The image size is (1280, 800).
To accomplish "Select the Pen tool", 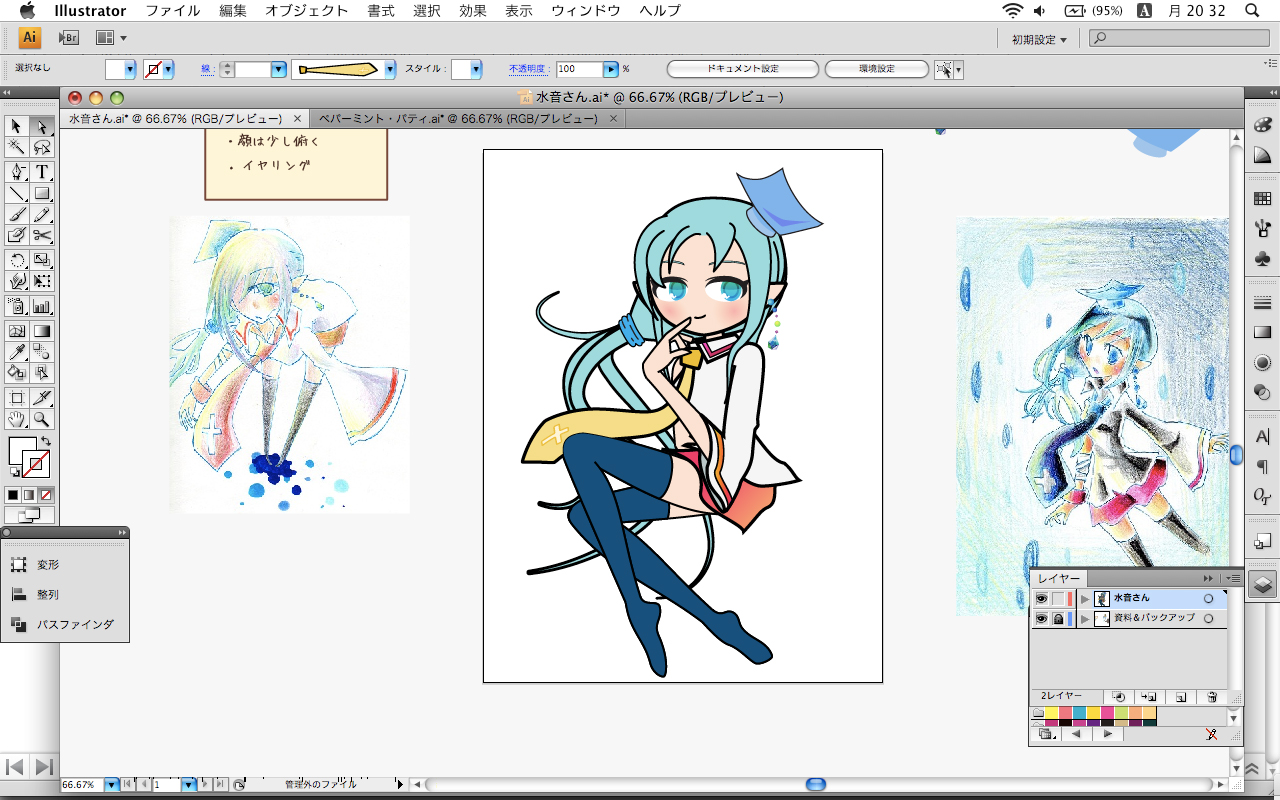I will tap(17, 172).
